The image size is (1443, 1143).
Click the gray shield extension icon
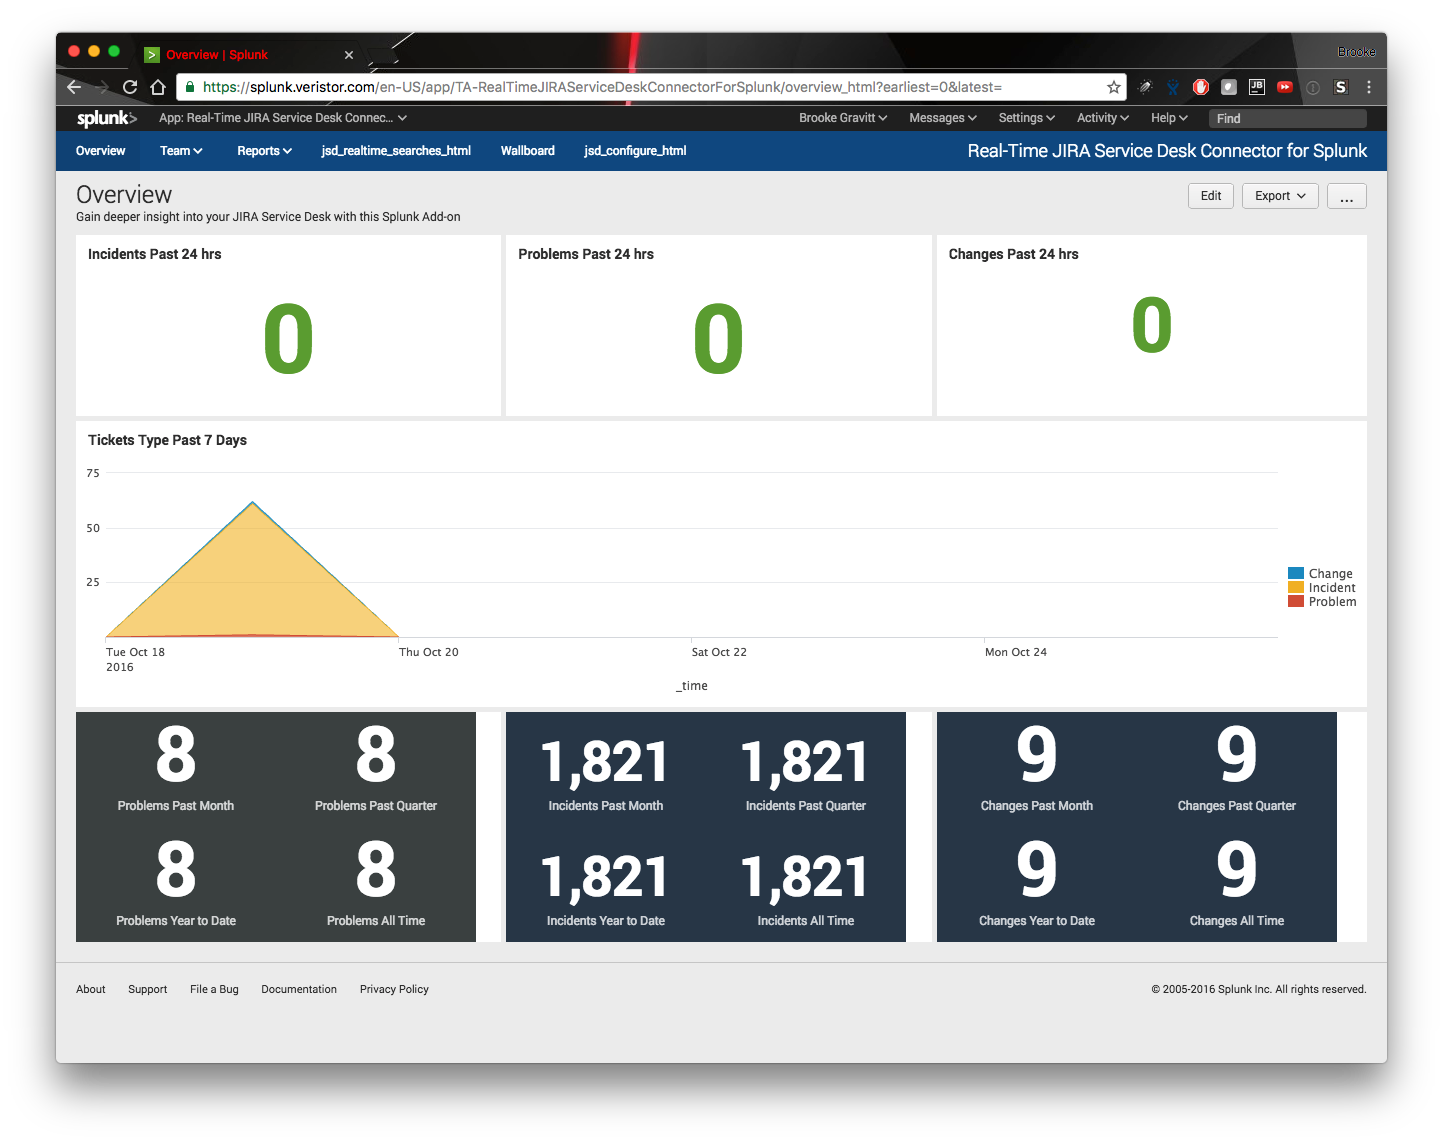(1229, 87)
